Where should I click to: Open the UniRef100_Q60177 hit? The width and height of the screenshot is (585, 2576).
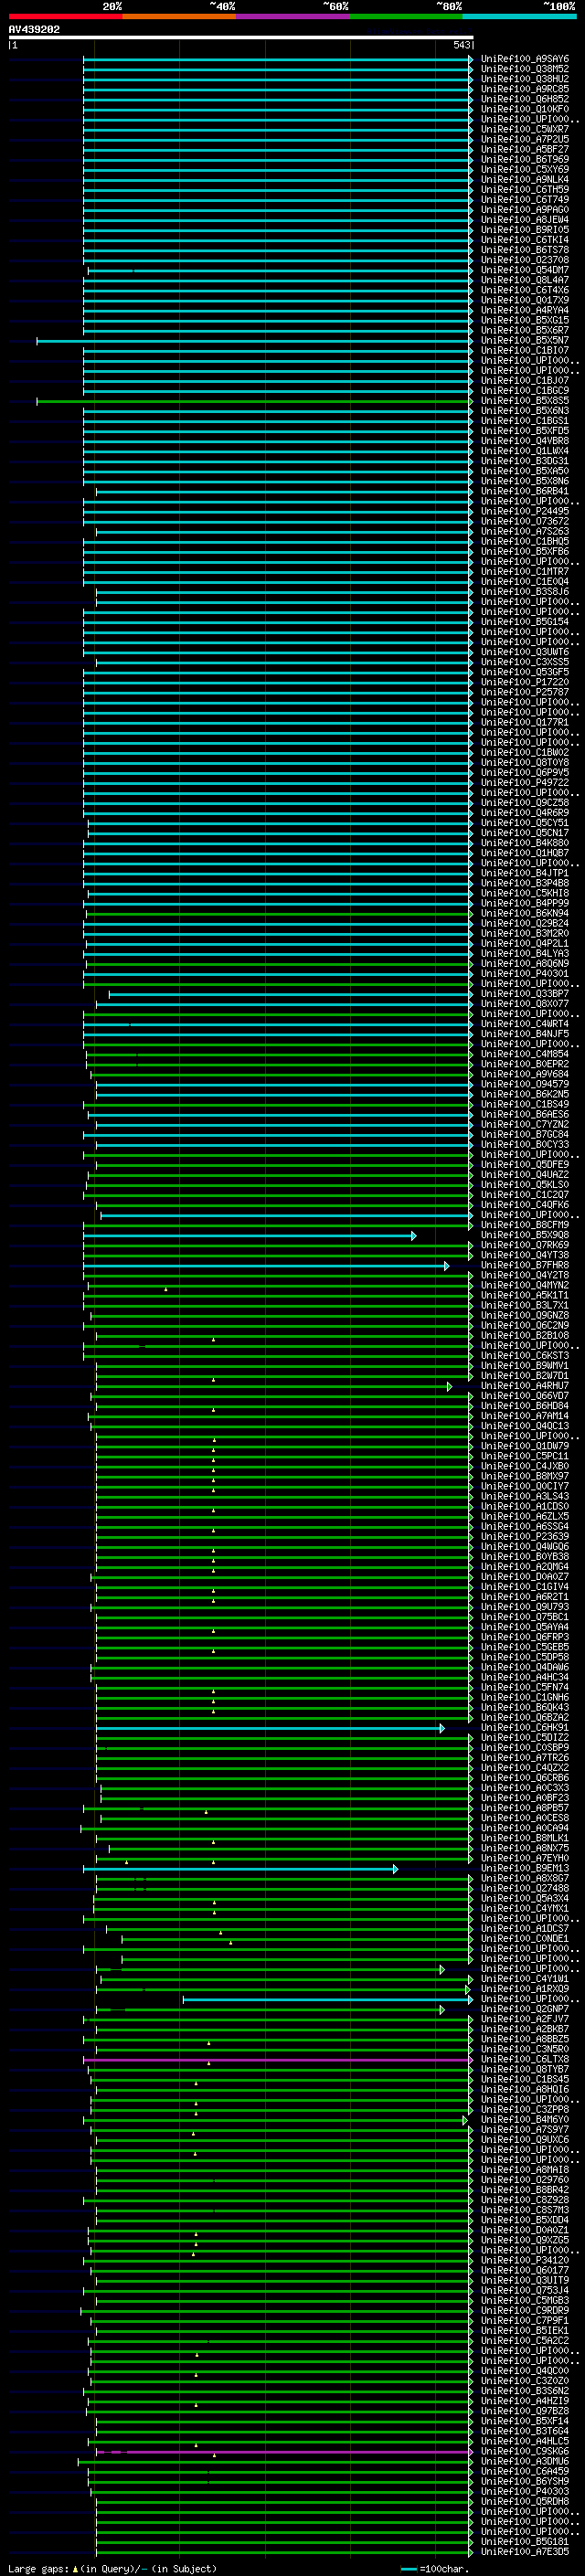click(x=525, y=2270)
